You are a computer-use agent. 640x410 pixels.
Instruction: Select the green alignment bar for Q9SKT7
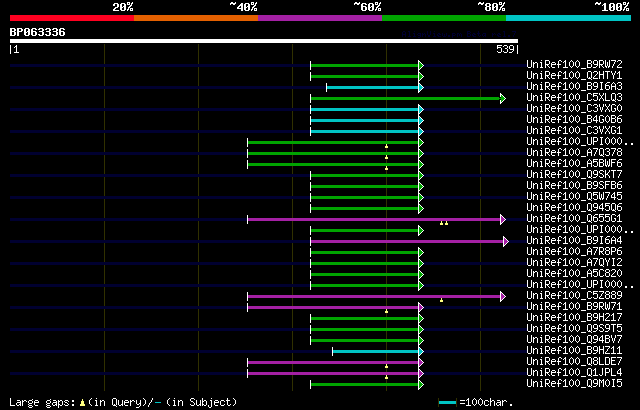364,175
